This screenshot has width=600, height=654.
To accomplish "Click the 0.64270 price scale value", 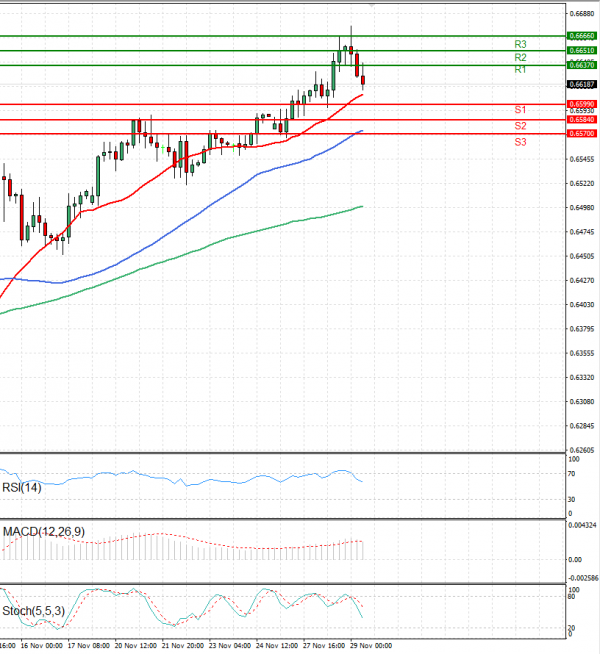I will [582, 280].
